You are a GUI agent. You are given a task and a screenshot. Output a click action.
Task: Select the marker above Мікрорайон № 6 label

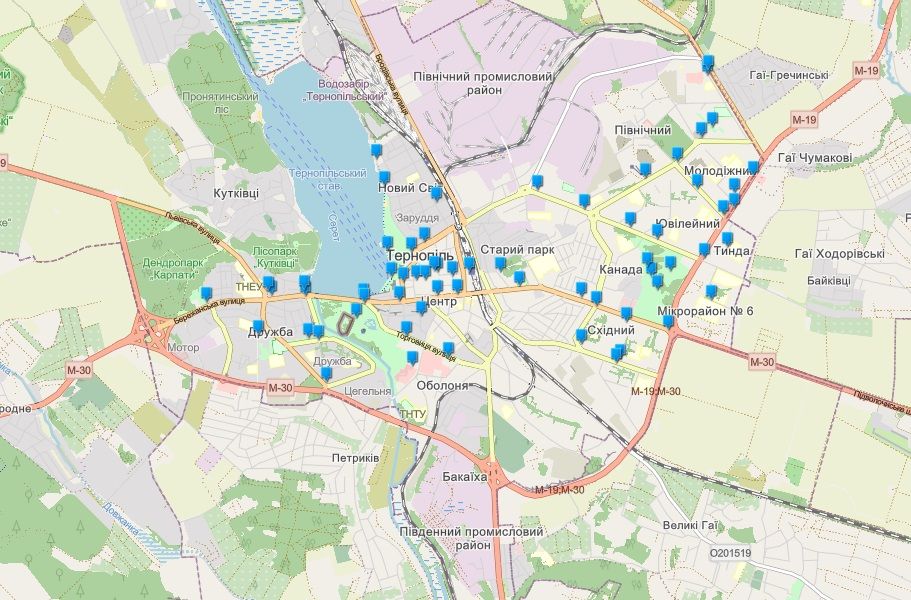711,292
